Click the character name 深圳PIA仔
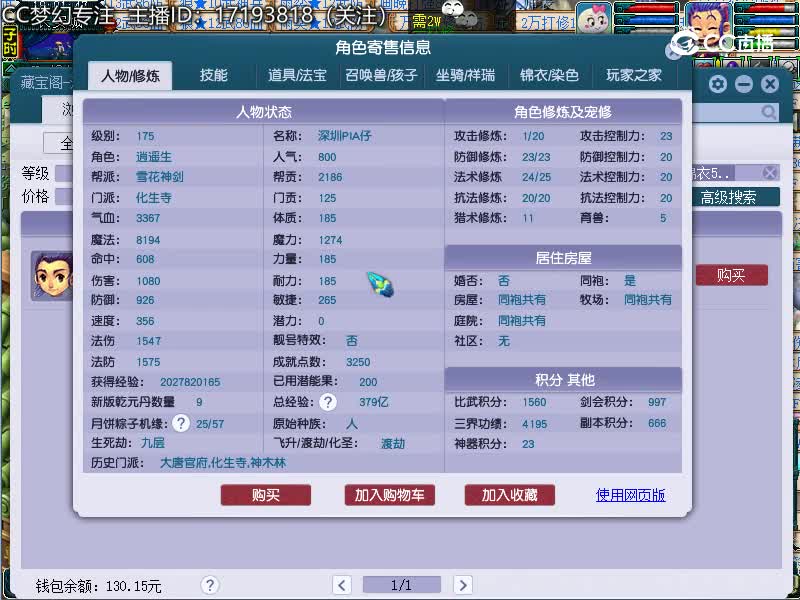This screenshot has width=800, height=600. click(x=344, y=136)
